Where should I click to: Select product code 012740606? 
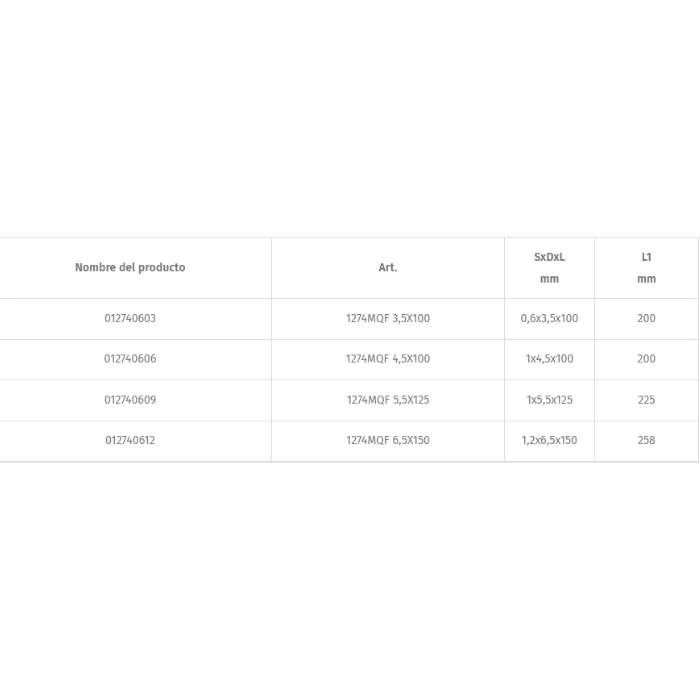pyautogui.click(x=130, y=359)
